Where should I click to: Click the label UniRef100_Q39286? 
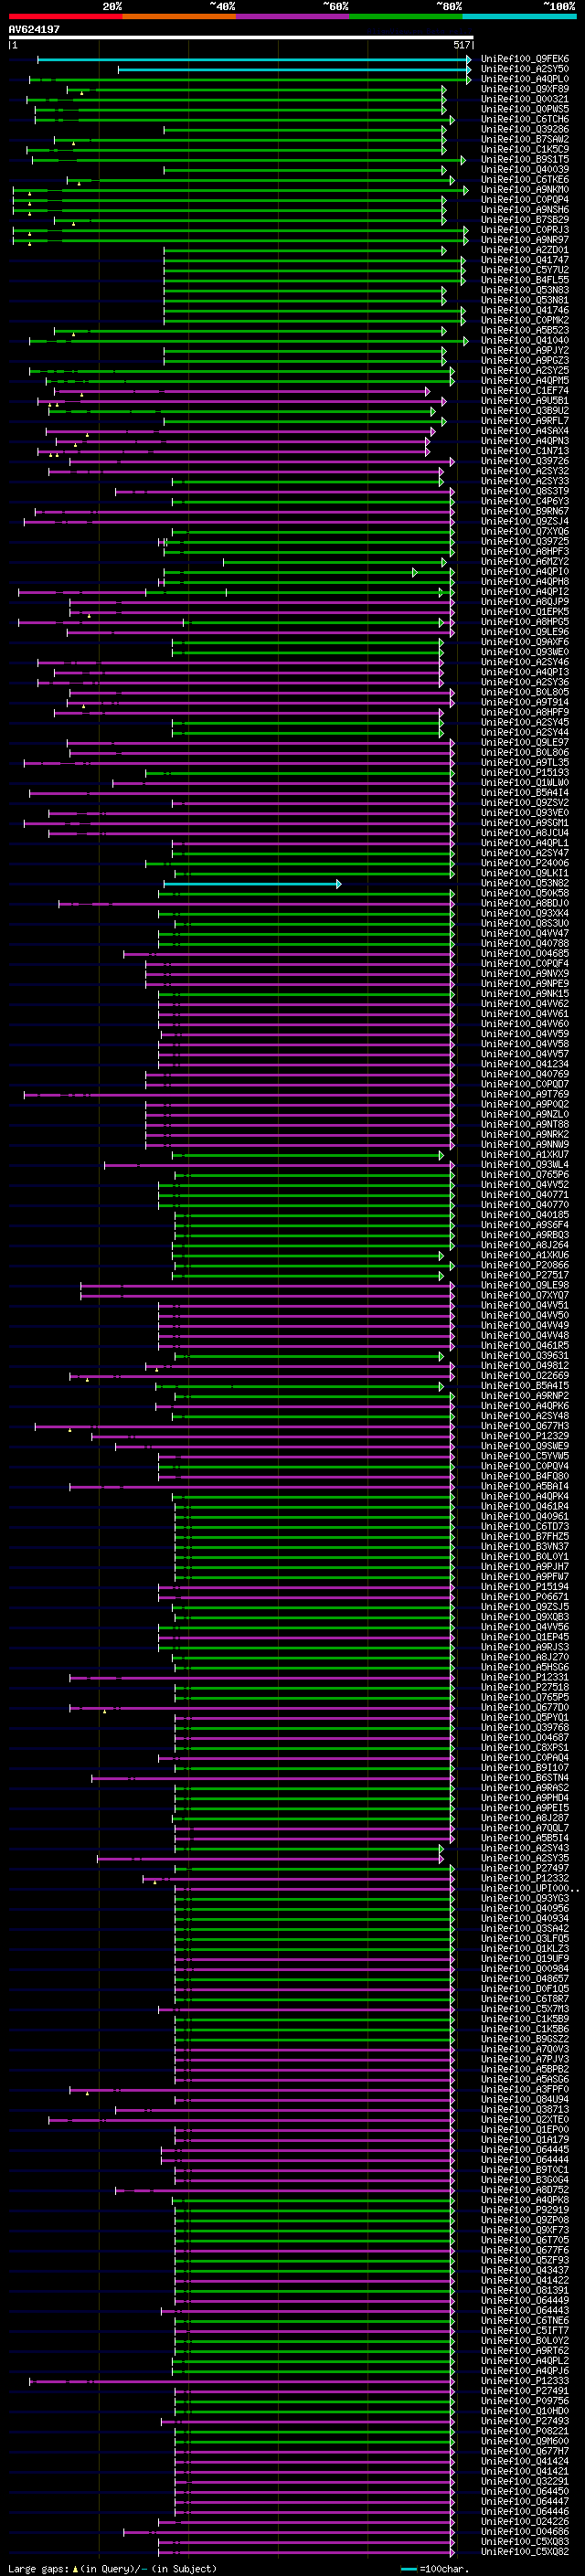pos(525,129)
